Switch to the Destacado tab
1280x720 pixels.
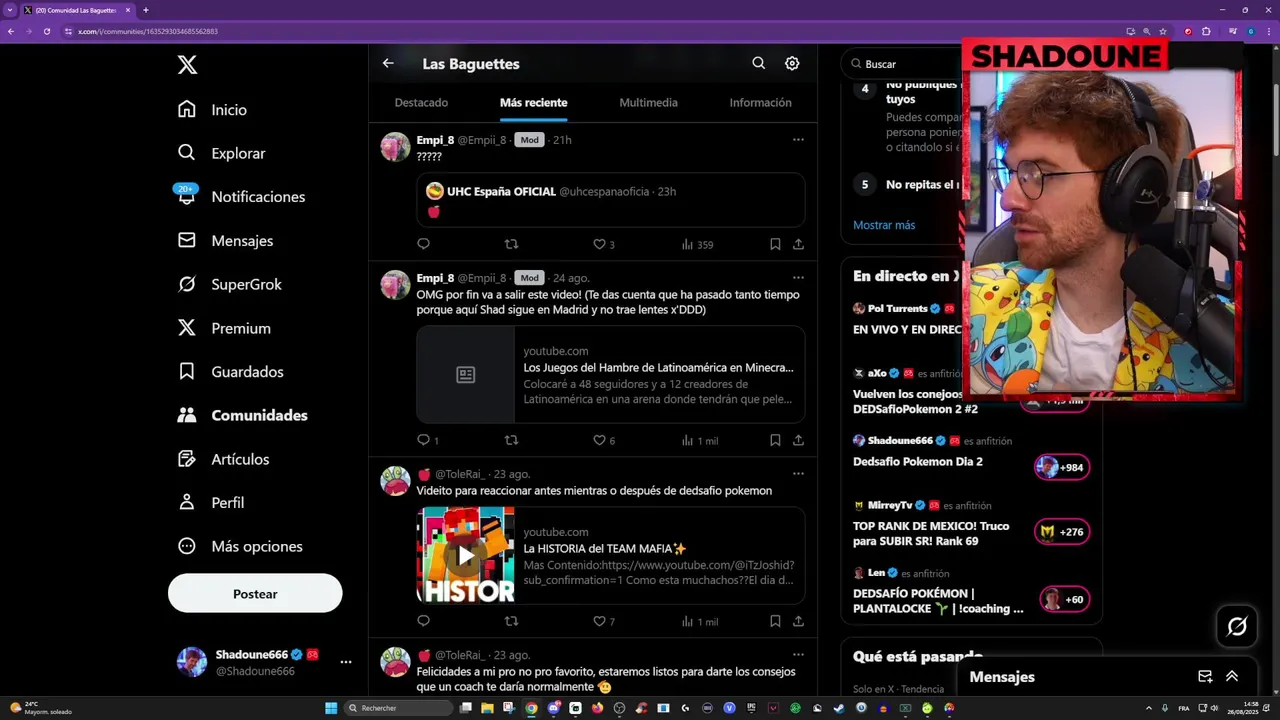pos(421,102)
